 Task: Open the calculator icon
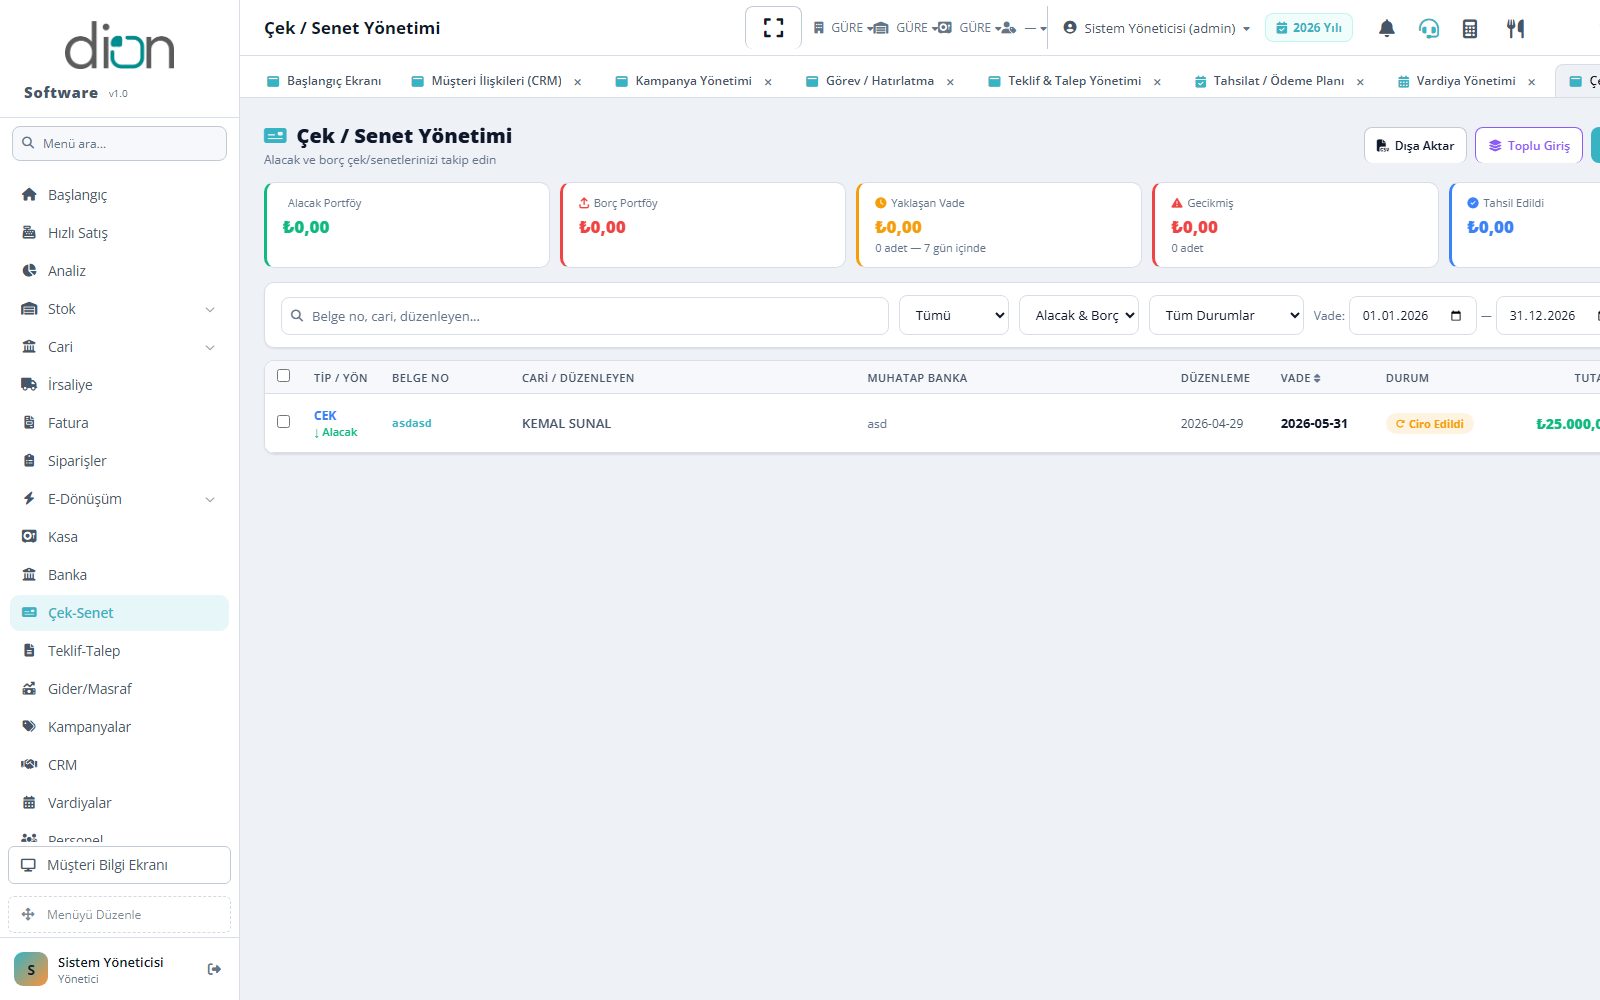pos(1469,28)
